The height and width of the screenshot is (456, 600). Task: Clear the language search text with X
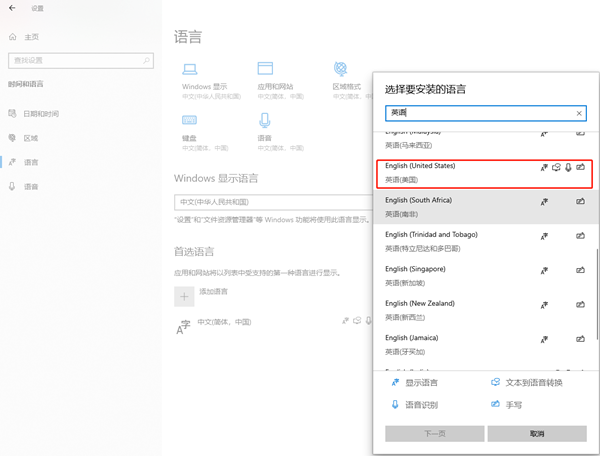579,113
